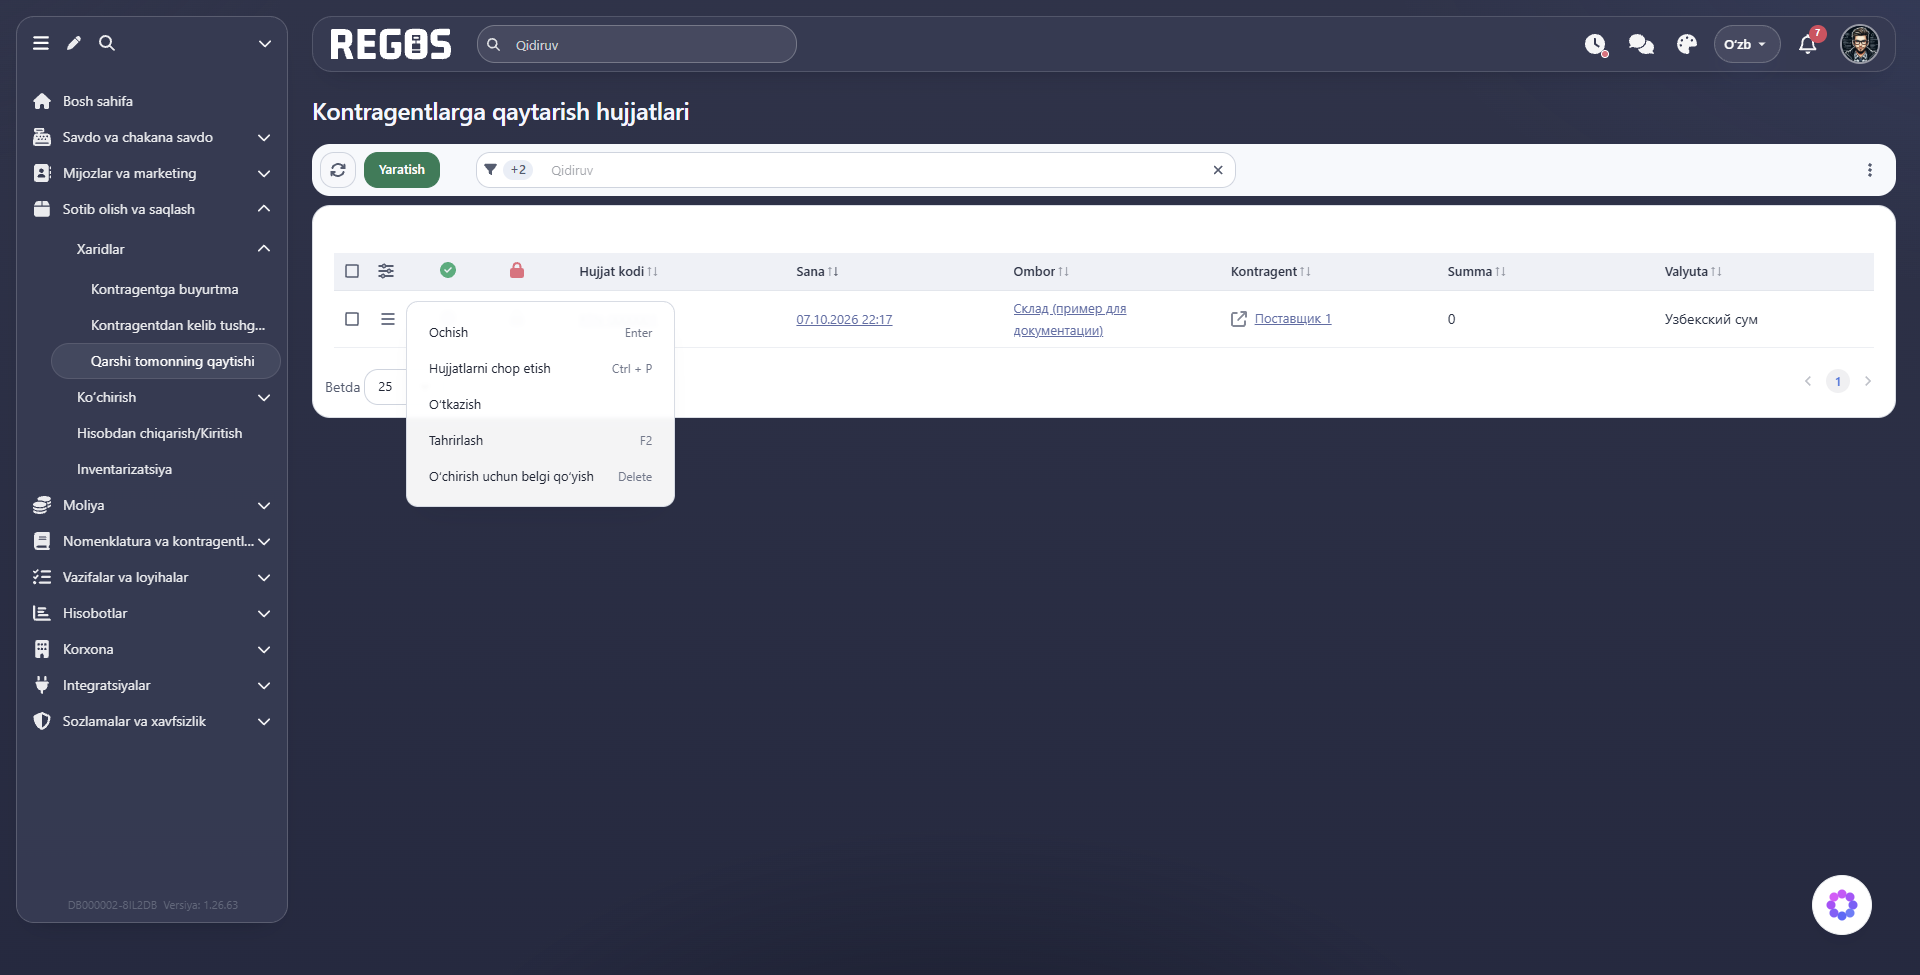The width and height of the screenshot is (1920, 975).
Task: Open column settings sliders icon
Action: (386, 271)
